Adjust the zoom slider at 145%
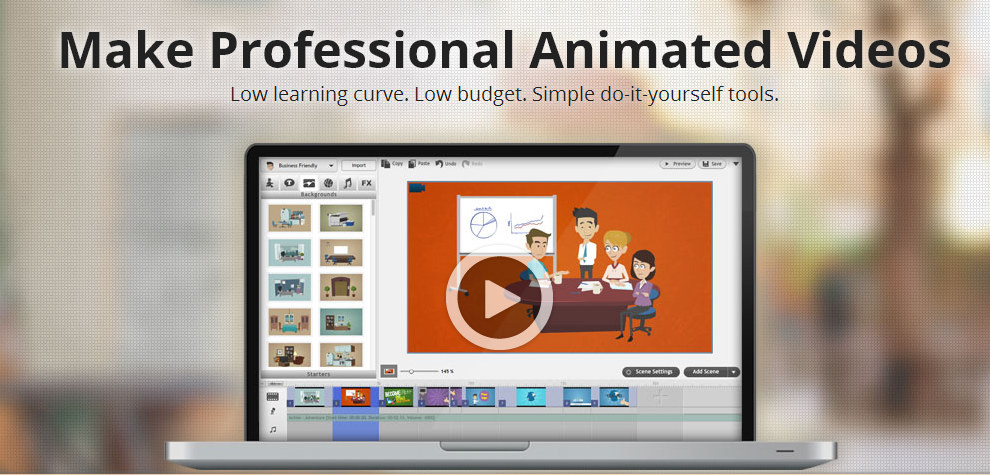 (x=412, y=371)
